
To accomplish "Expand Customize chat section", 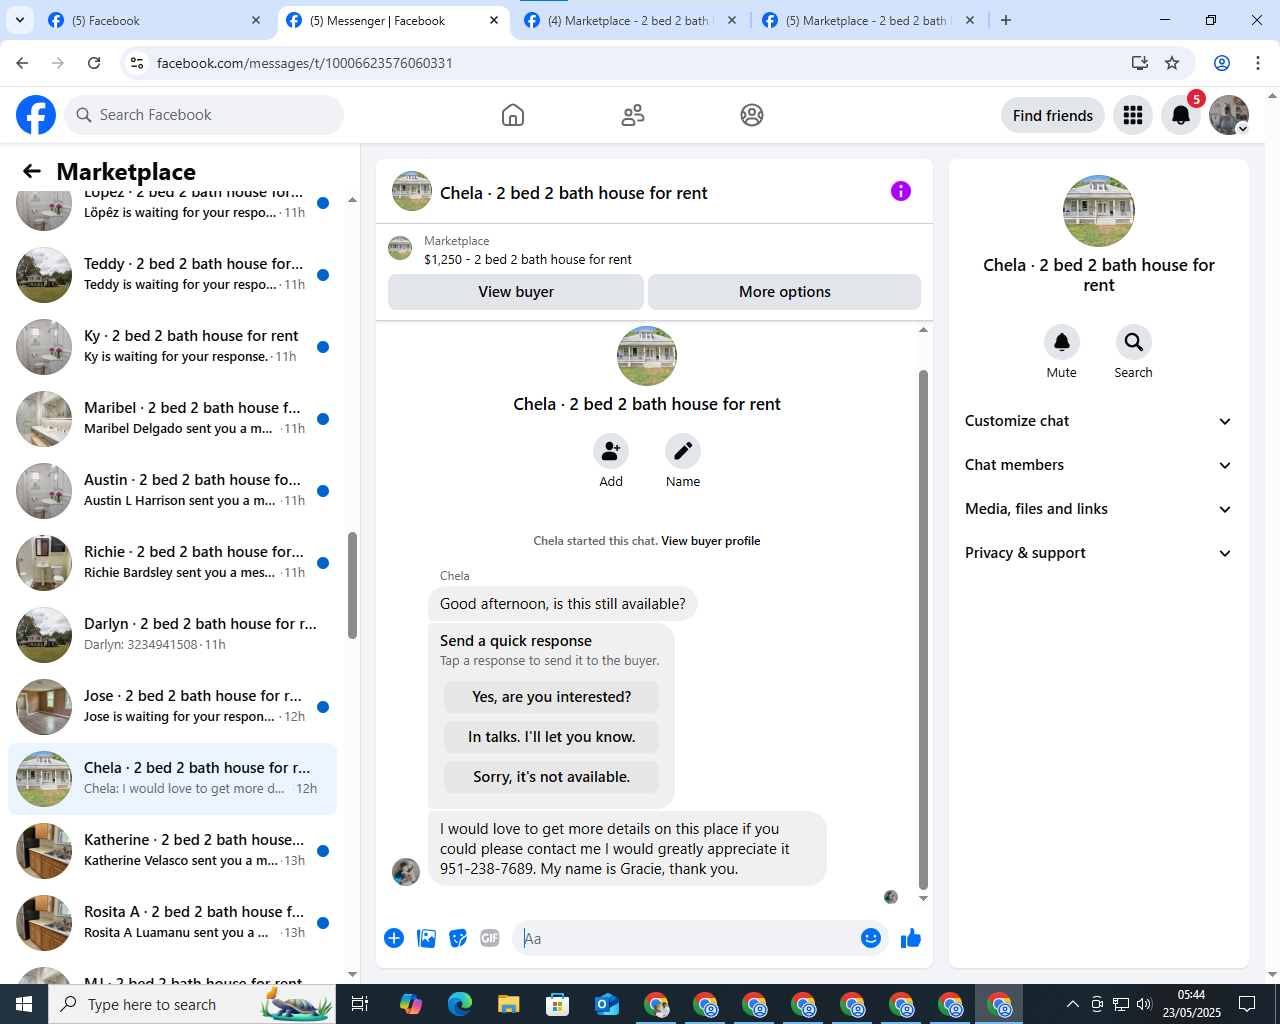I will (x=1098, y=421).
